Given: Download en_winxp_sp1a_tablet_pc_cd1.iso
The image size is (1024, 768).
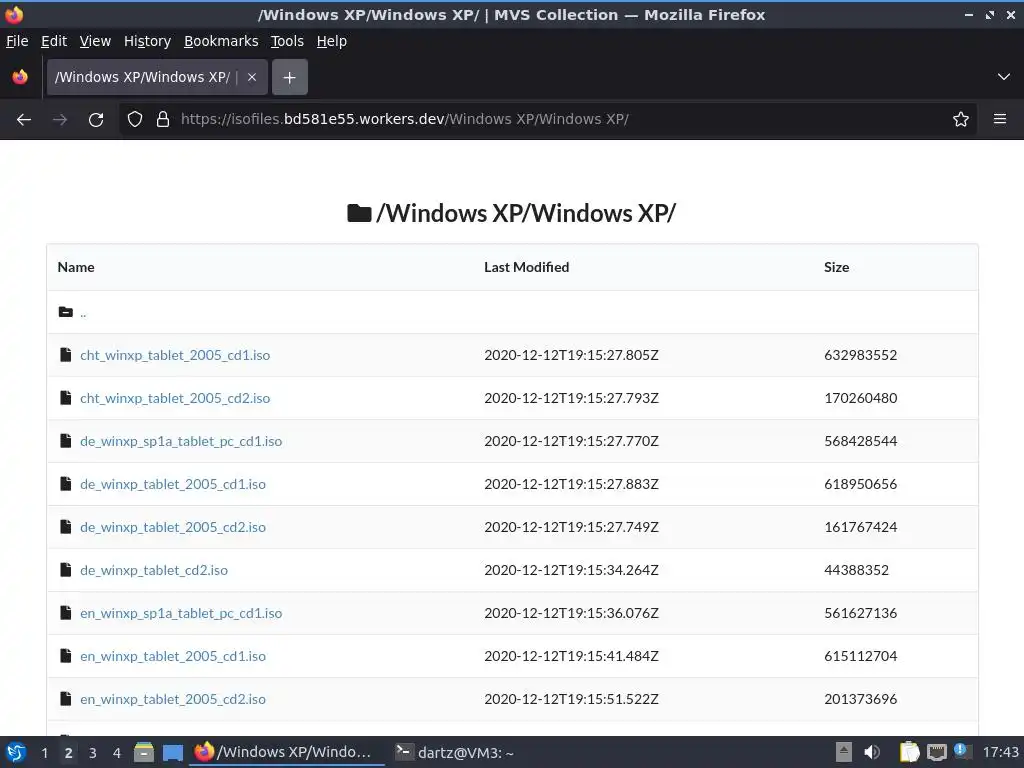Looking at the screenshot, I should (x=181, y=613).
